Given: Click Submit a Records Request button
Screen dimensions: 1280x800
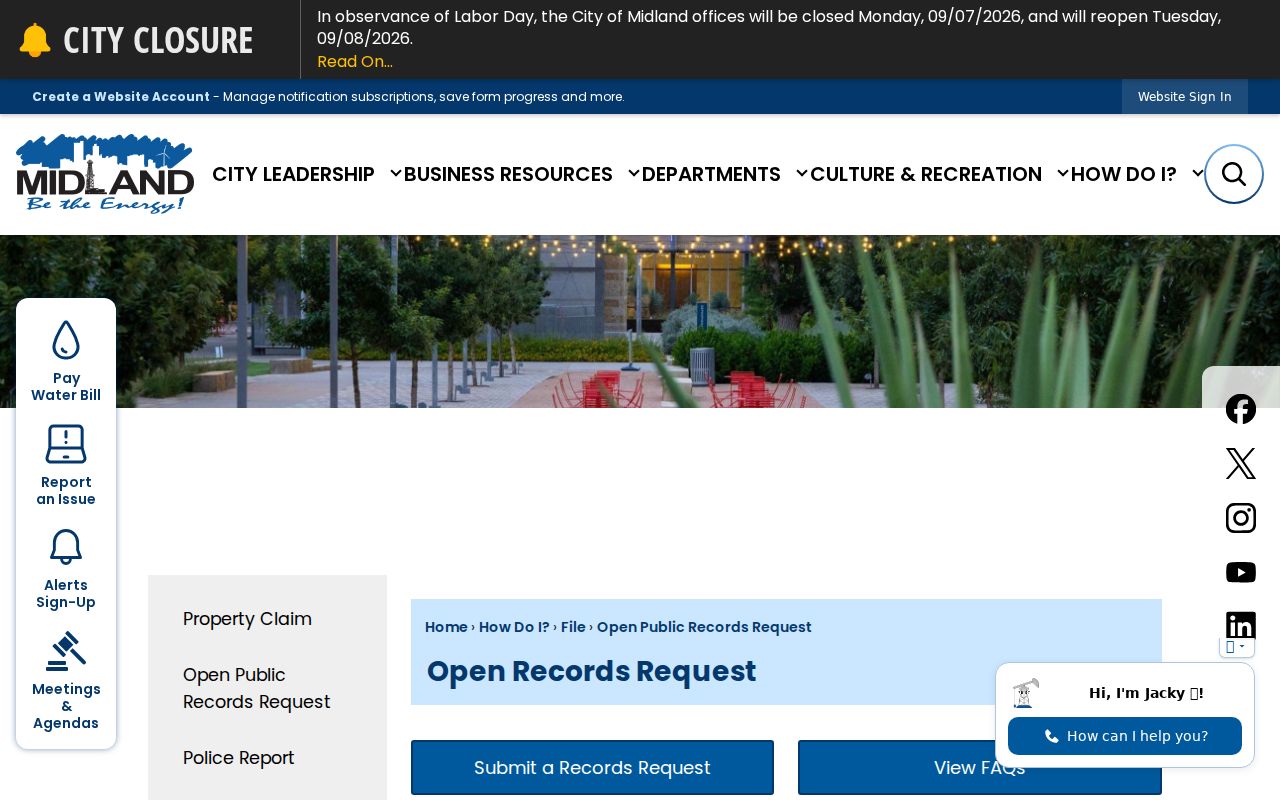Looking at the screenshot, I should point(592,768).
